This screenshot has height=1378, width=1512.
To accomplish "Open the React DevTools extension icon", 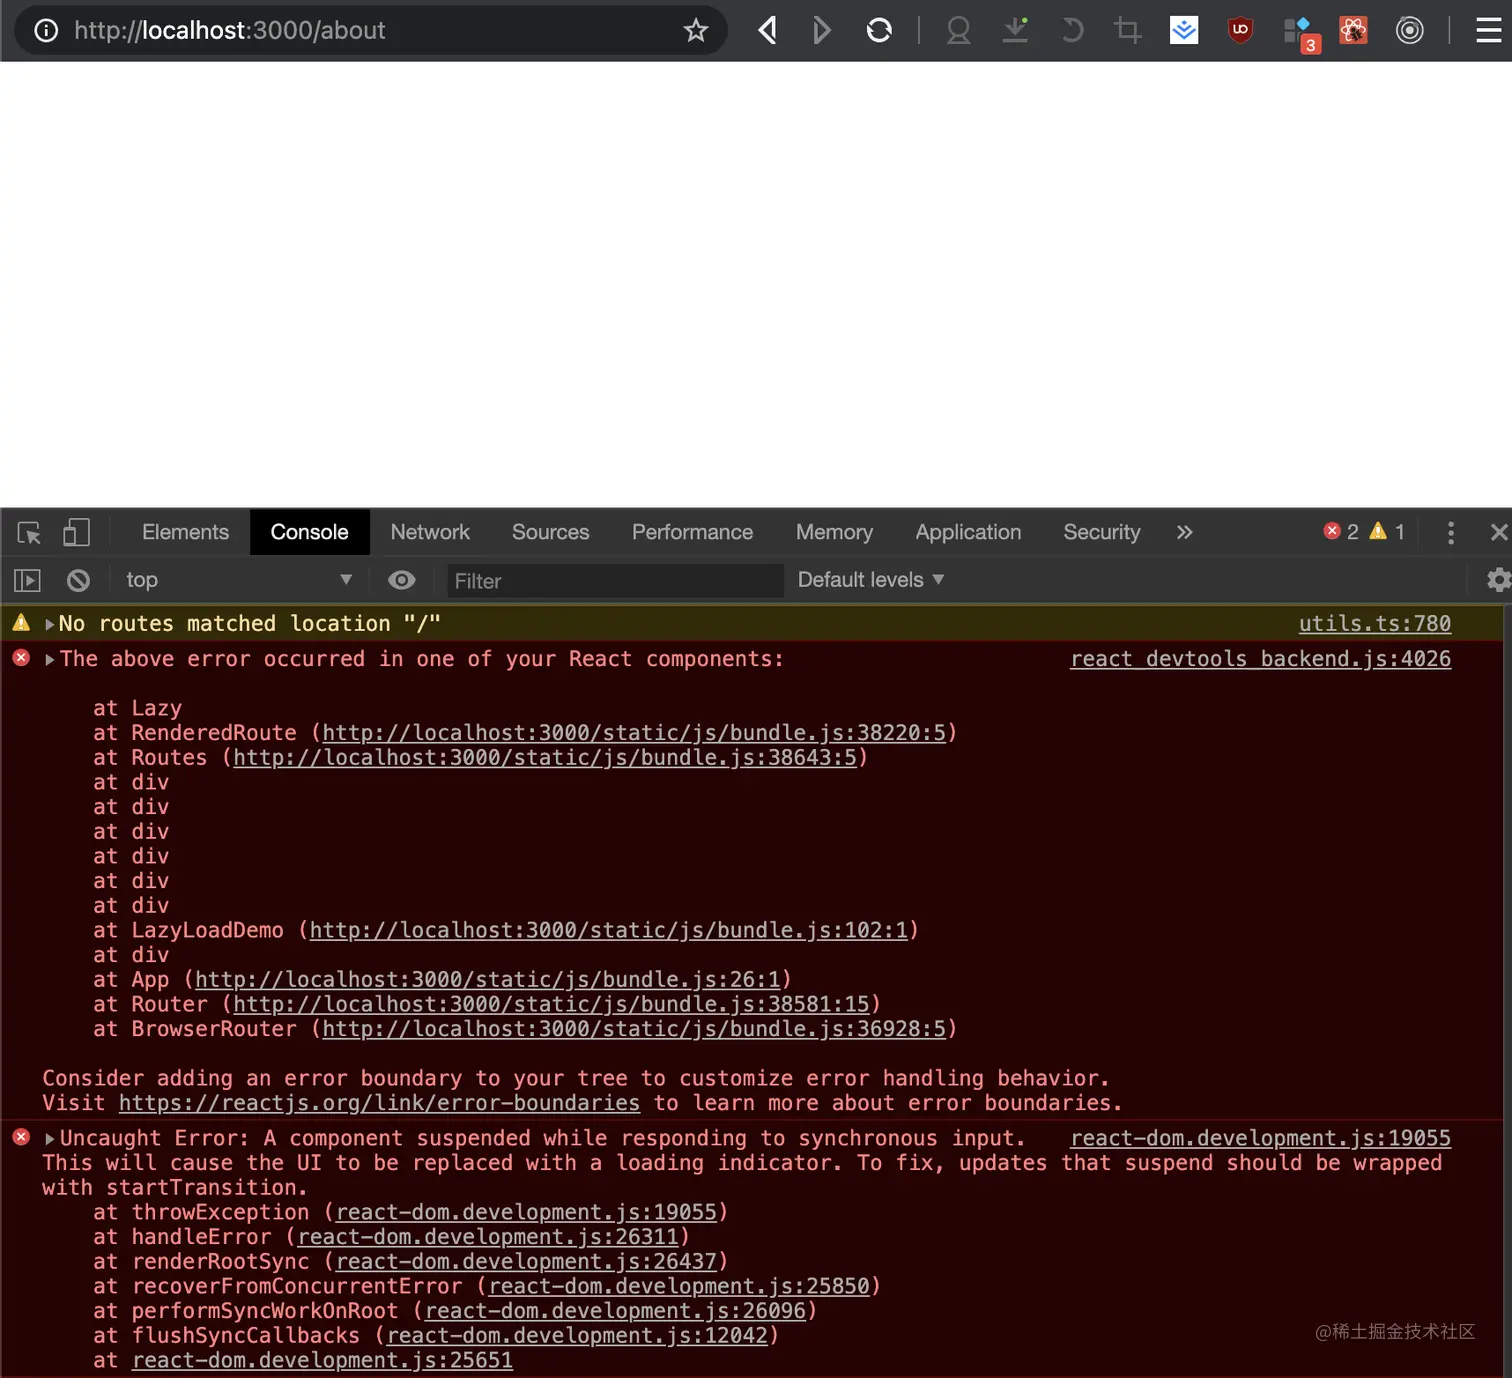I will pos(1353,30).
